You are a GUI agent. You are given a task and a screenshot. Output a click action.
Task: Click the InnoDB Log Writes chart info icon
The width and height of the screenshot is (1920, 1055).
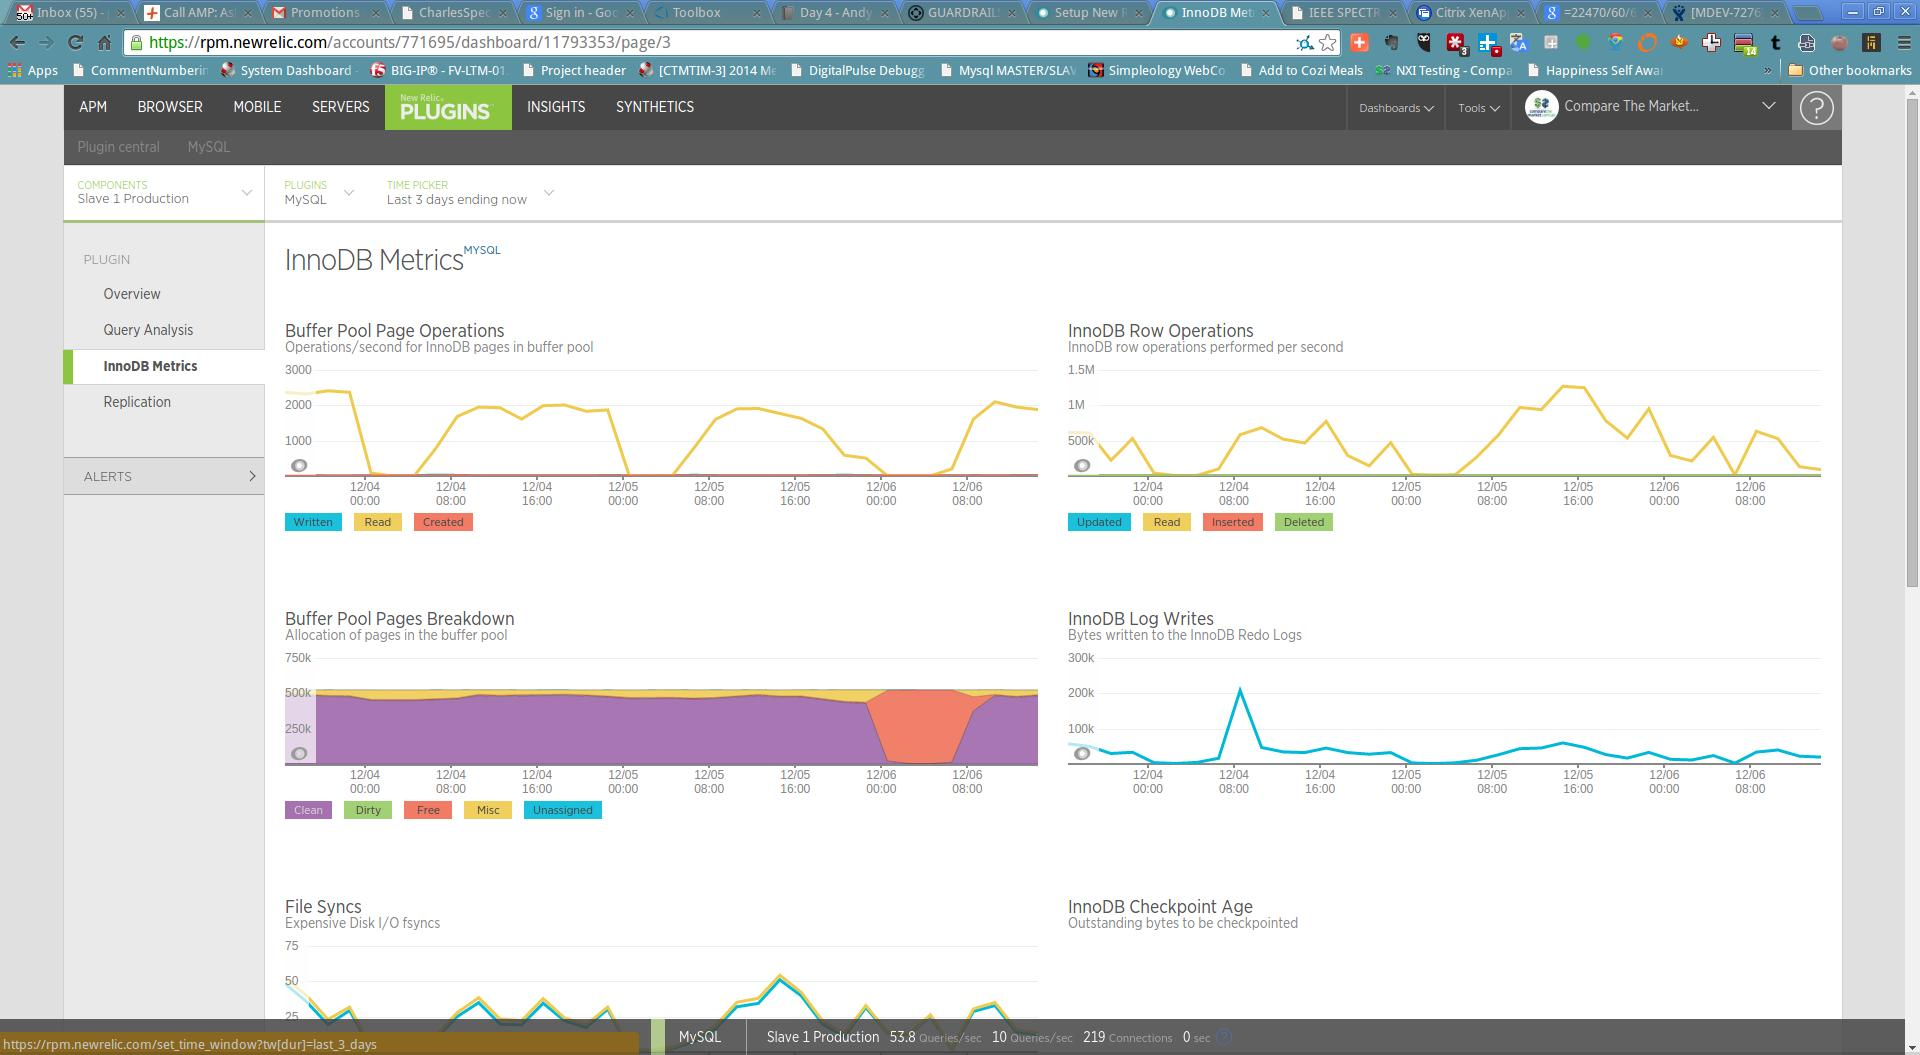pyautogui.click(x=1082, y=754)
